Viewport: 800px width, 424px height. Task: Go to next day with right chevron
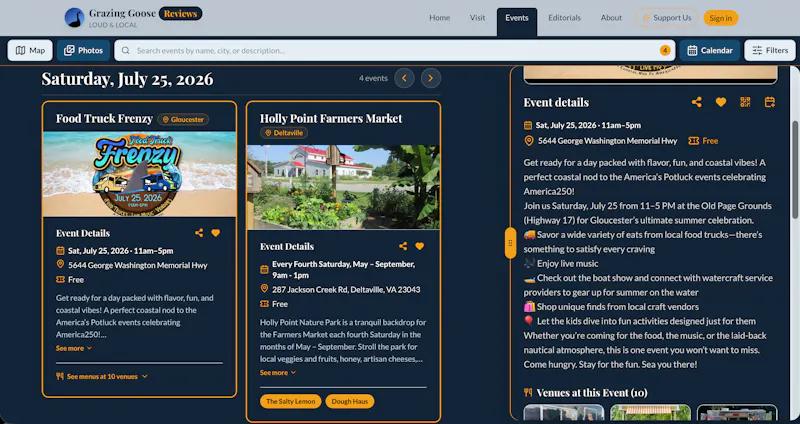point(431,78)
